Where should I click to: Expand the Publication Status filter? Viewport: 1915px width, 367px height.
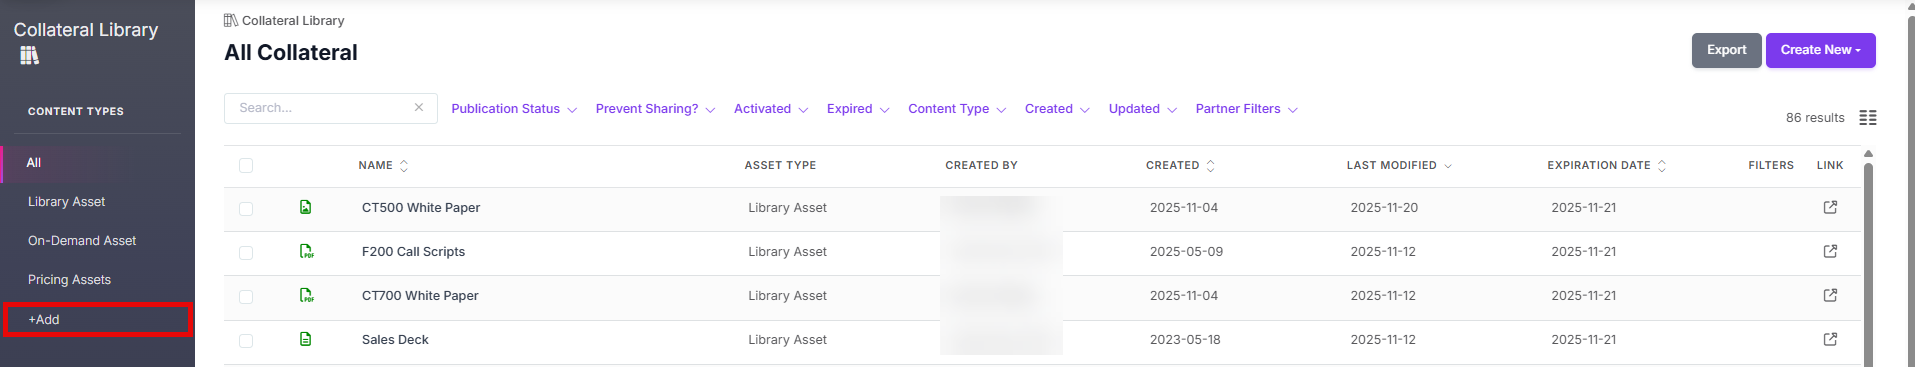coord(514,109)
